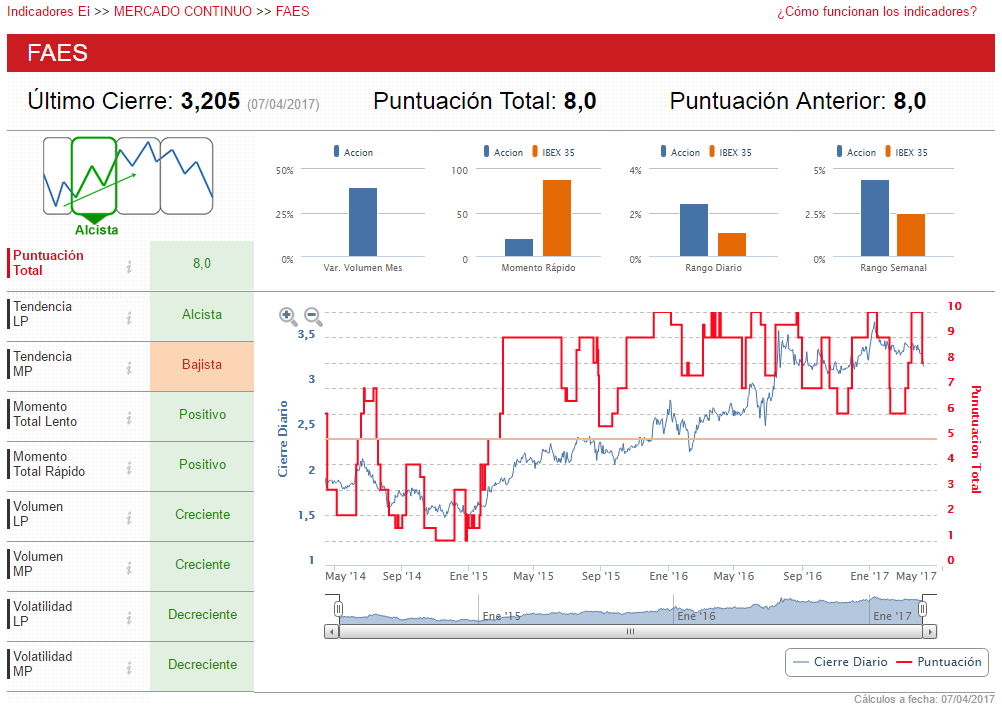Open info icon for Momento Total Rápido

tap(129, 468)
